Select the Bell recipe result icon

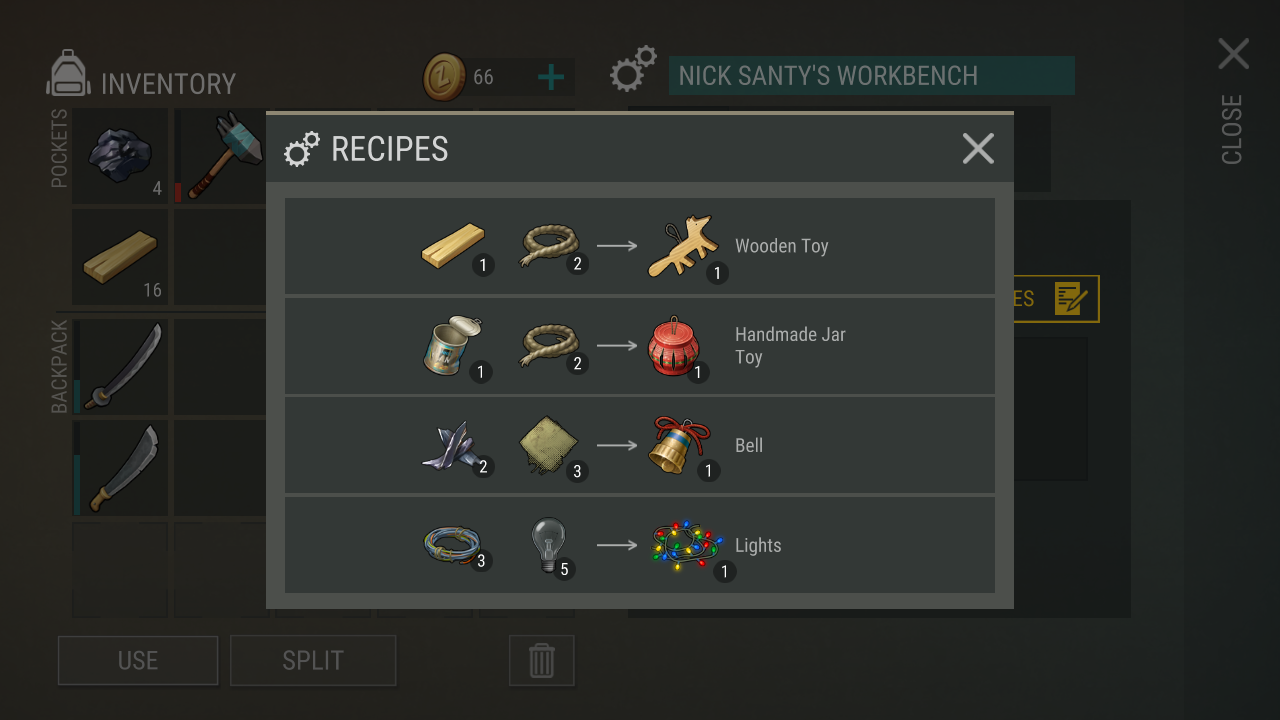click(680, 446)
